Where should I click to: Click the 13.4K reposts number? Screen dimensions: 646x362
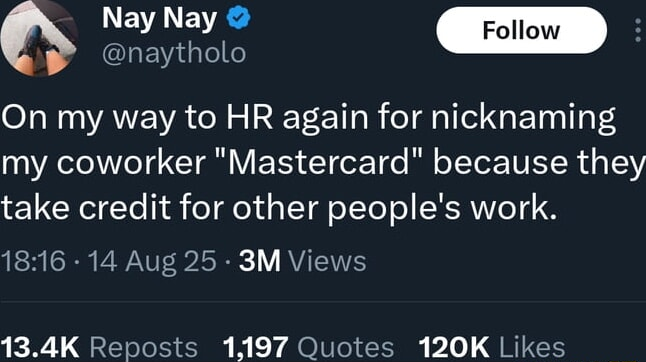[x=40, y=347]
